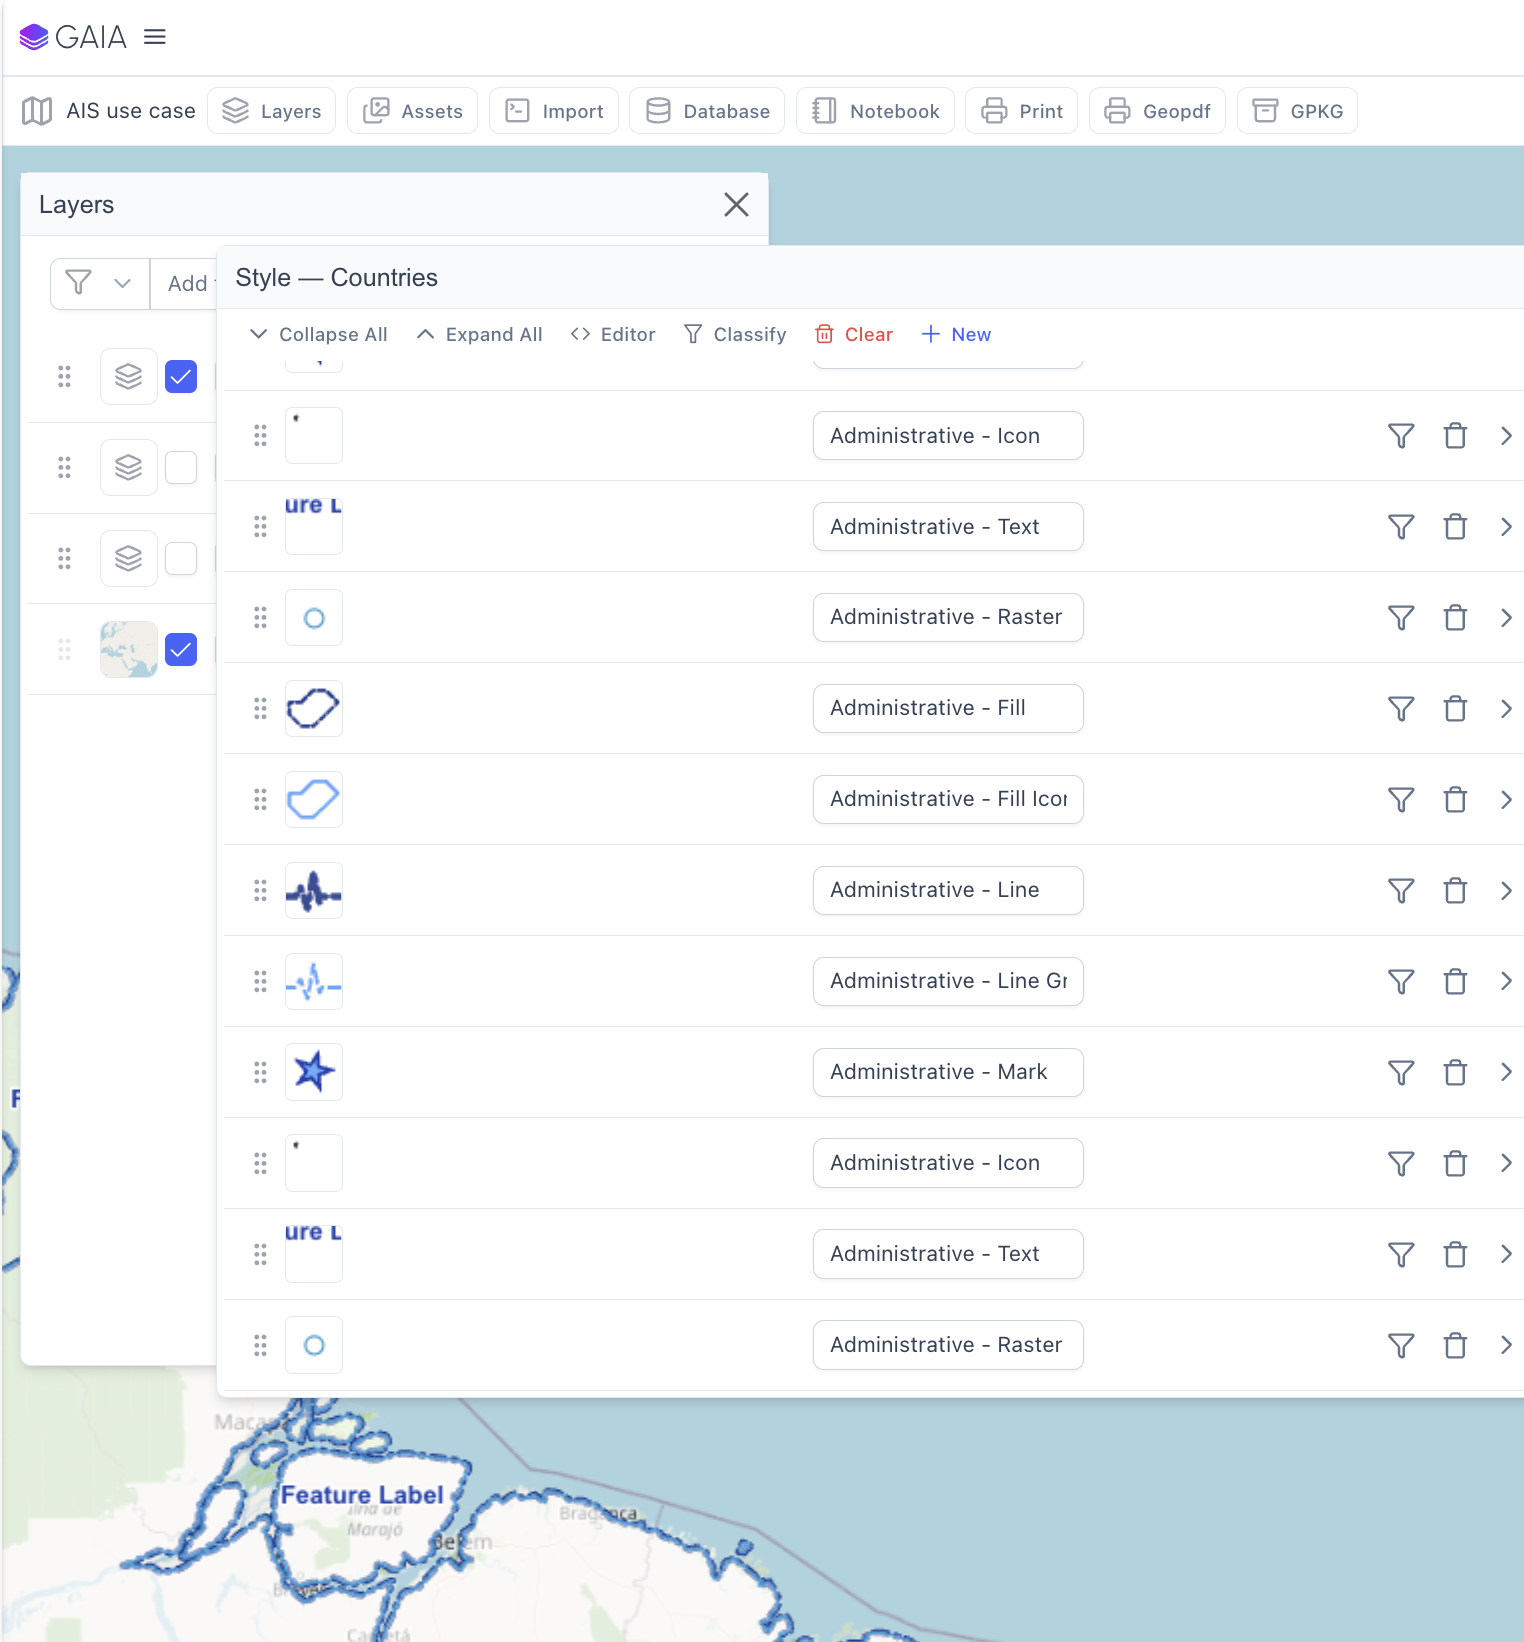Uncheck the first layer's visibility checkbox

point(181,377)
